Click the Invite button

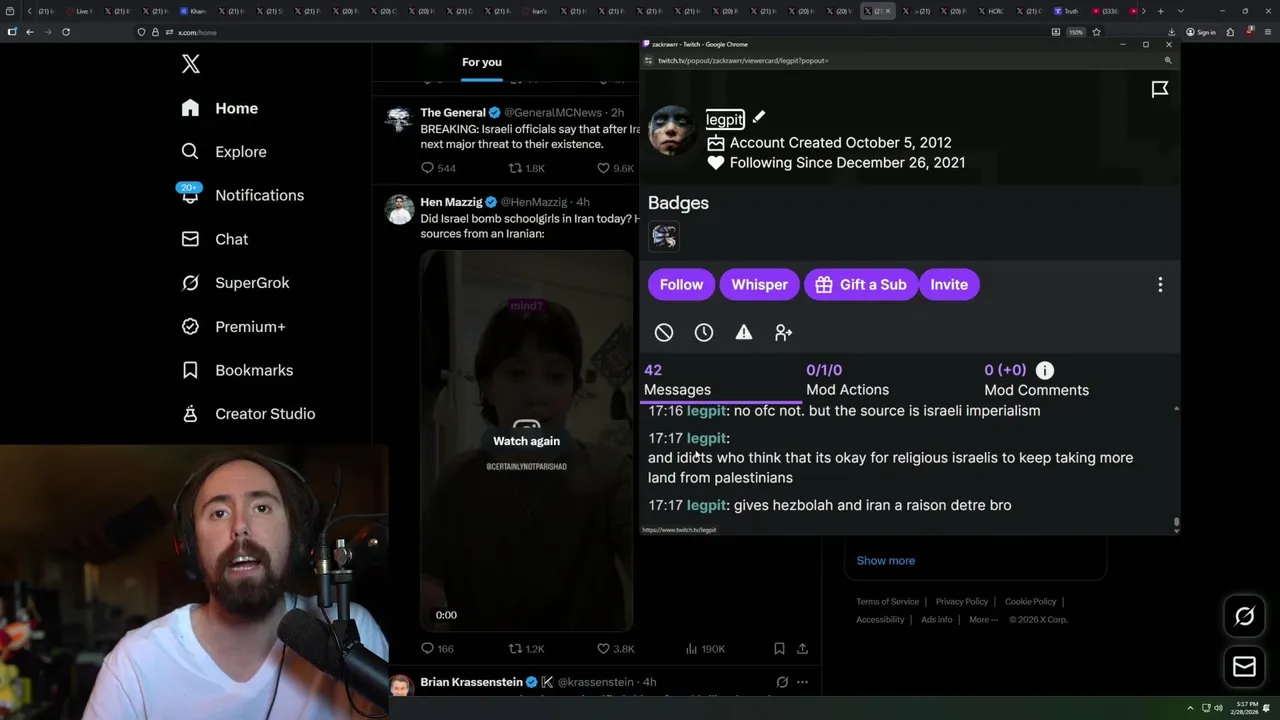coord(949,284)
